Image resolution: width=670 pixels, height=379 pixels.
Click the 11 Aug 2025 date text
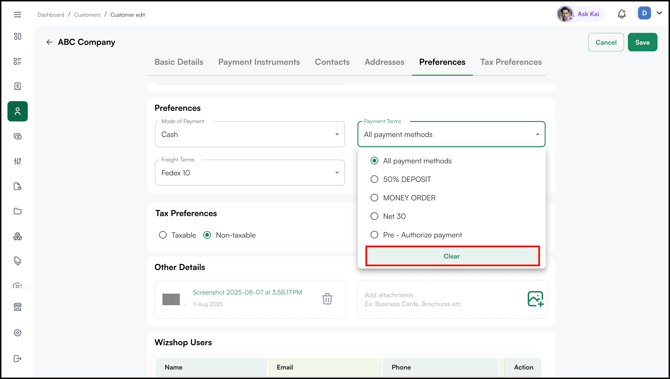[x=208, y=304]
